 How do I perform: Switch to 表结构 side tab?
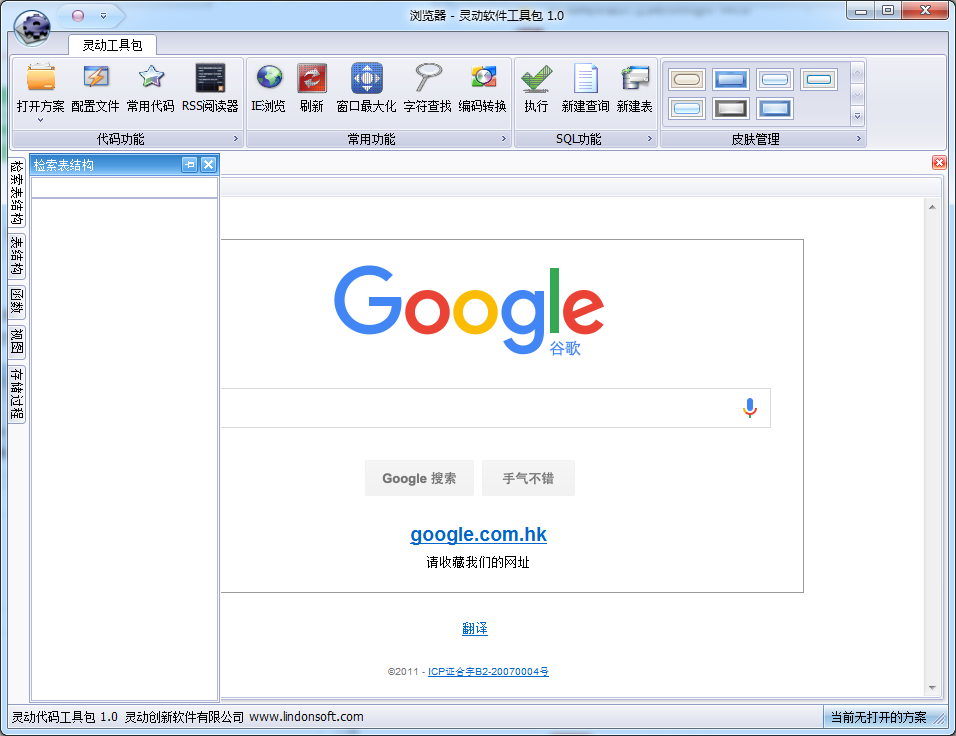(17, 256)
